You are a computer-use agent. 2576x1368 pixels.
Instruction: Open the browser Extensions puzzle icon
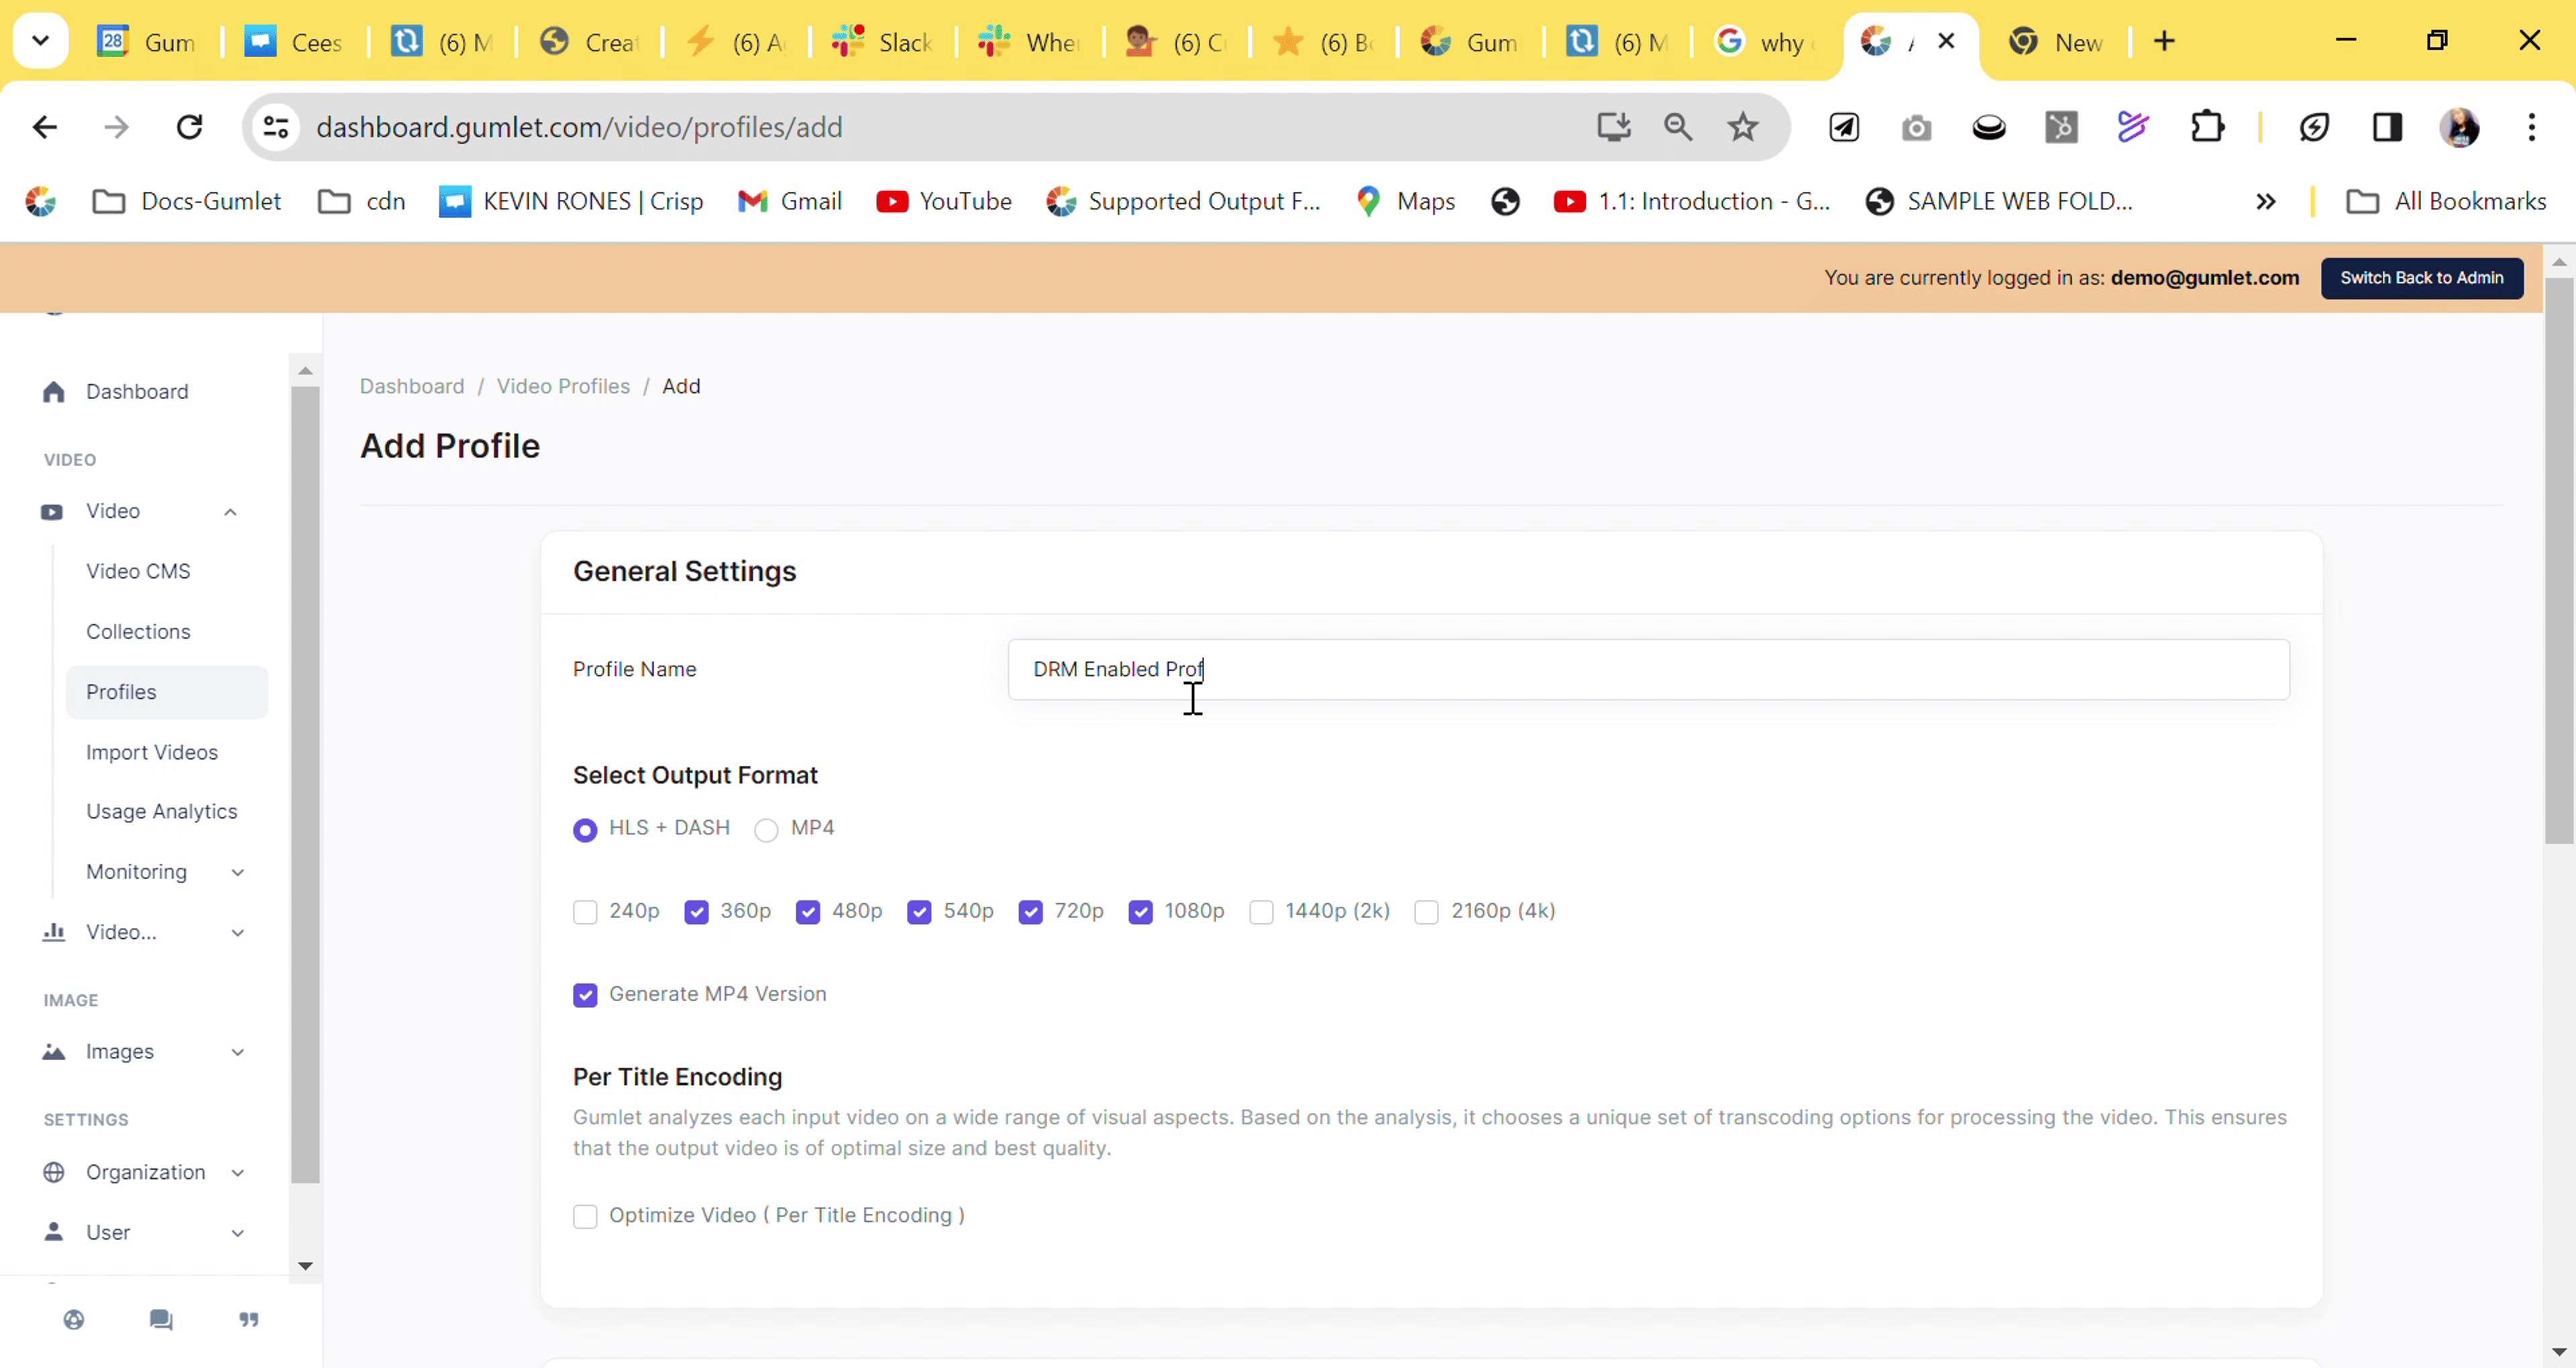pyautogui.click(x=2207, y=127)
